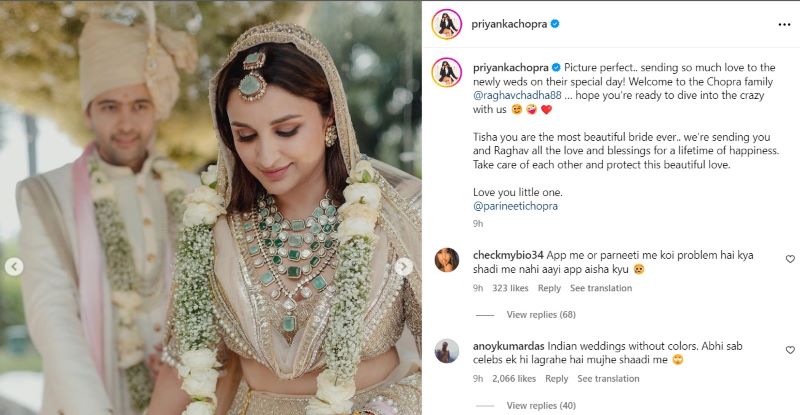This screenshot has width=800, height=415.
Task: See translation of the anoykumardas comment
Action: (609, 379)
